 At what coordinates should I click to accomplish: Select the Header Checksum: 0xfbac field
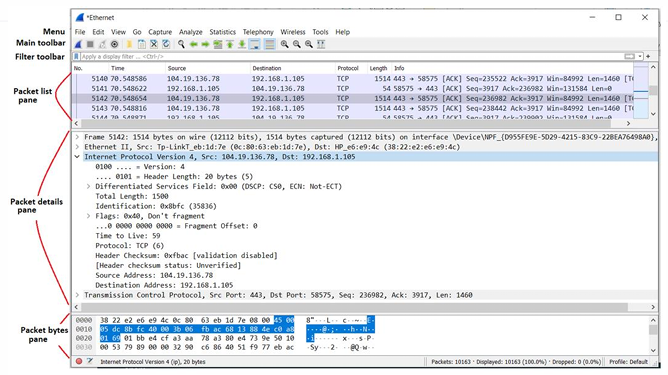[x=186, y=256]
